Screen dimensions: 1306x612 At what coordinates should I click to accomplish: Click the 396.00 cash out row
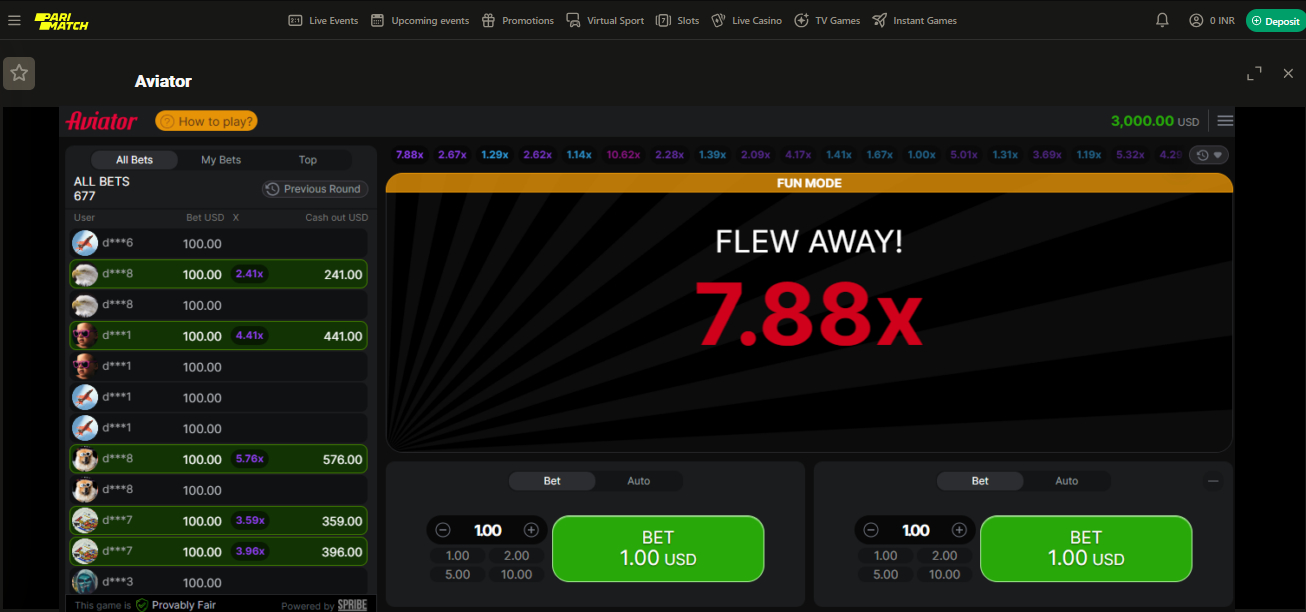[218, 552]
